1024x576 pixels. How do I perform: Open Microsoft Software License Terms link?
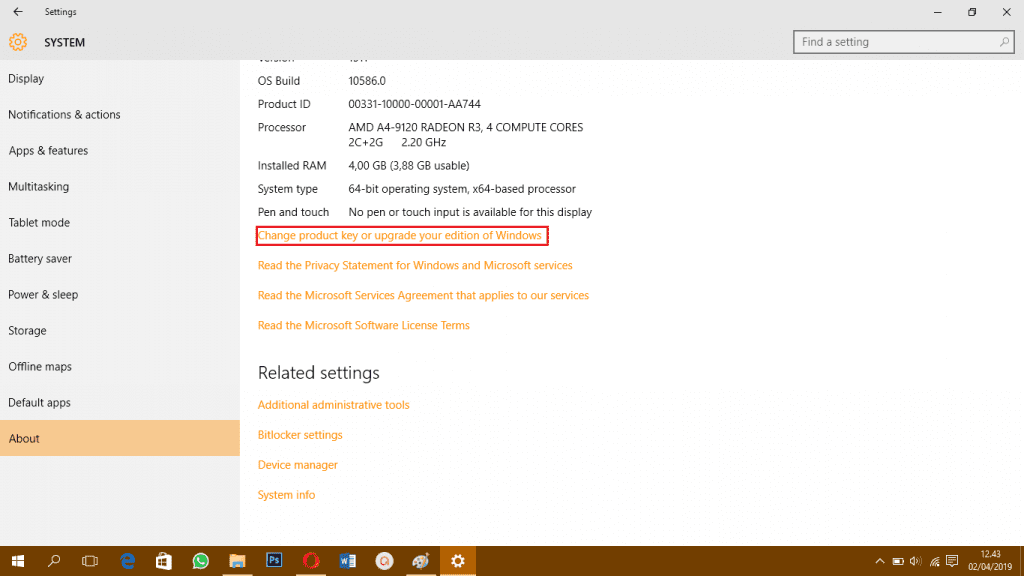tap(363, 325)
